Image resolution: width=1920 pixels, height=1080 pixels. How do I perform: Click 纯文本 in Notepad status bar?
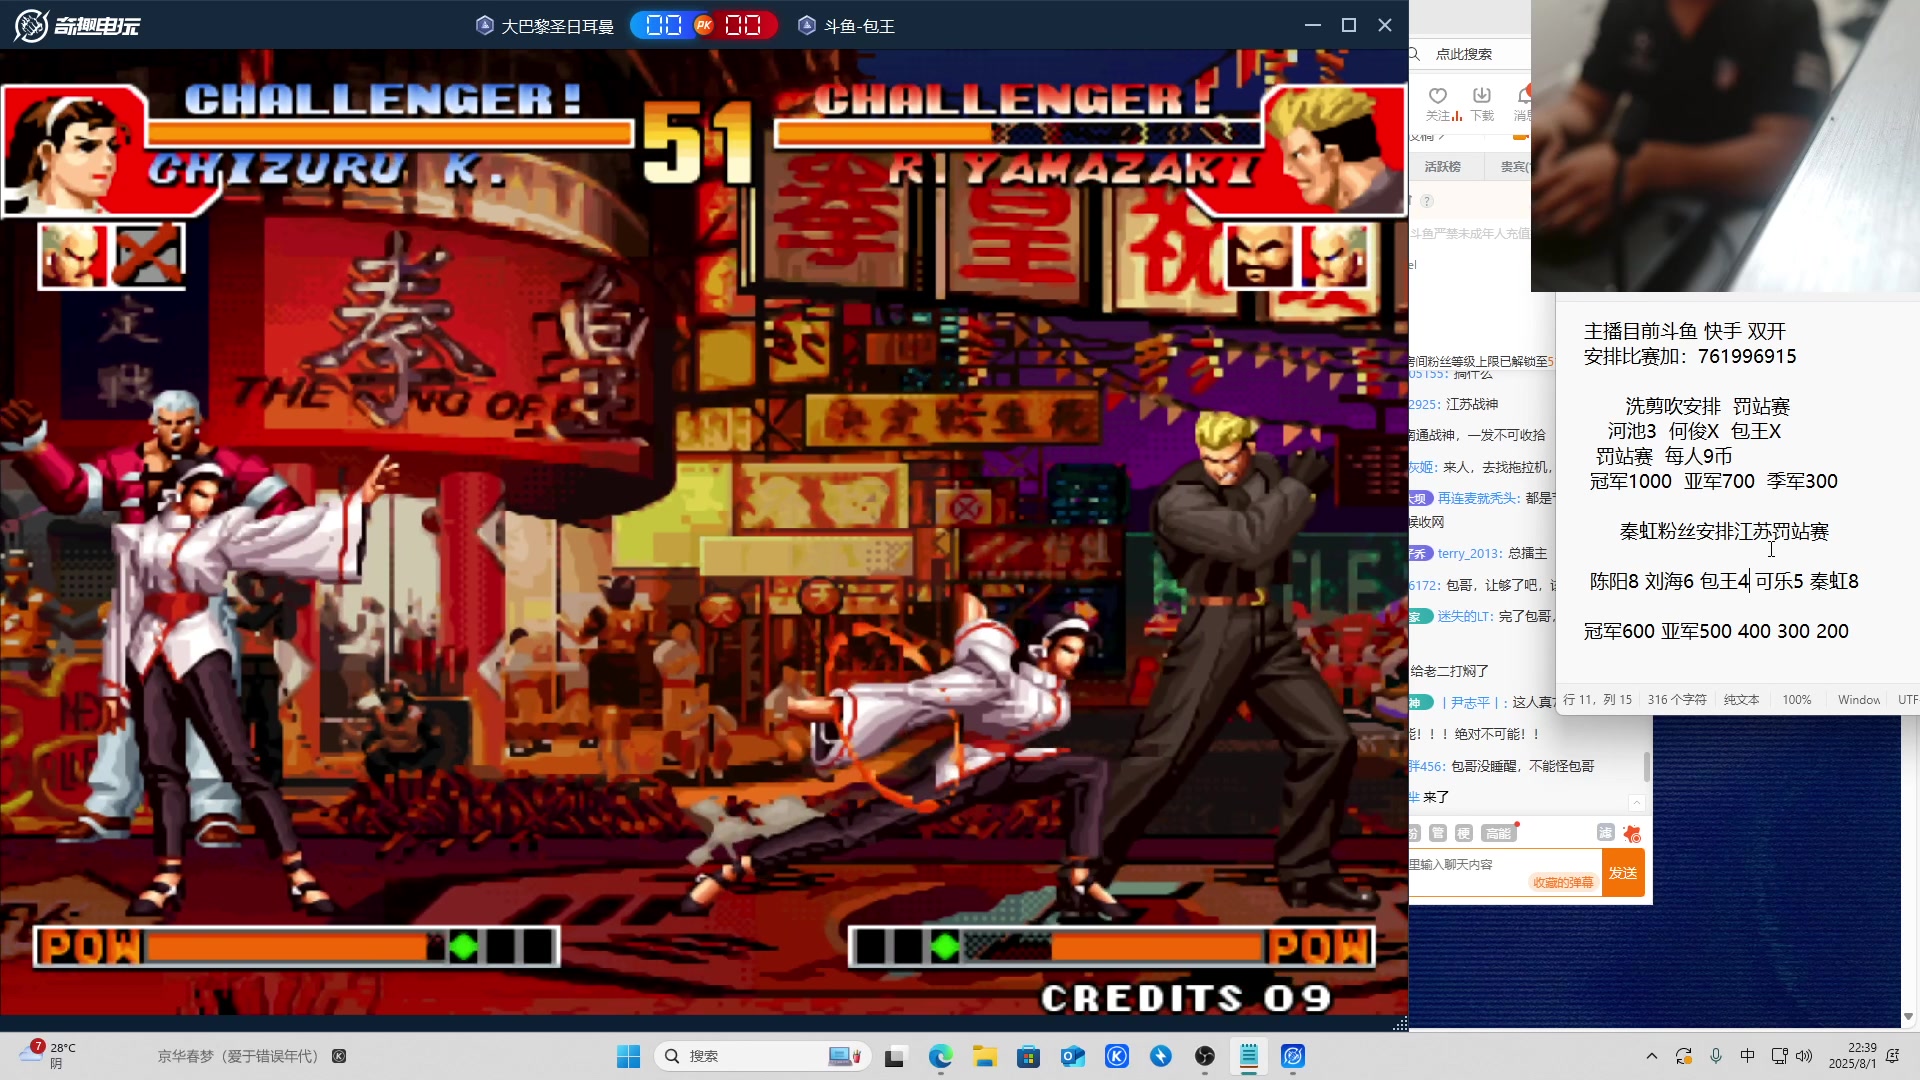(1741, 700)
